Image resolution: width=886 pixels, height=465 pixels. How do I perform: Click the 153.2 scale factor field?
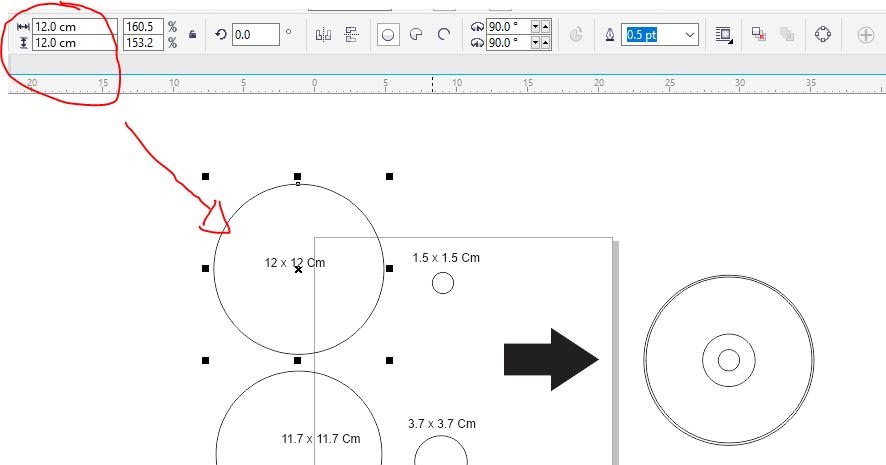[144, 42]
